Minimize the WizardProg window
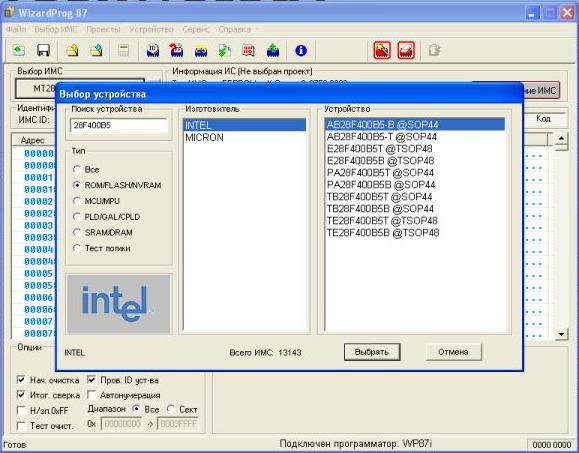Image resolution: width=579 pixels, height=453 pixels. (532, 13)
